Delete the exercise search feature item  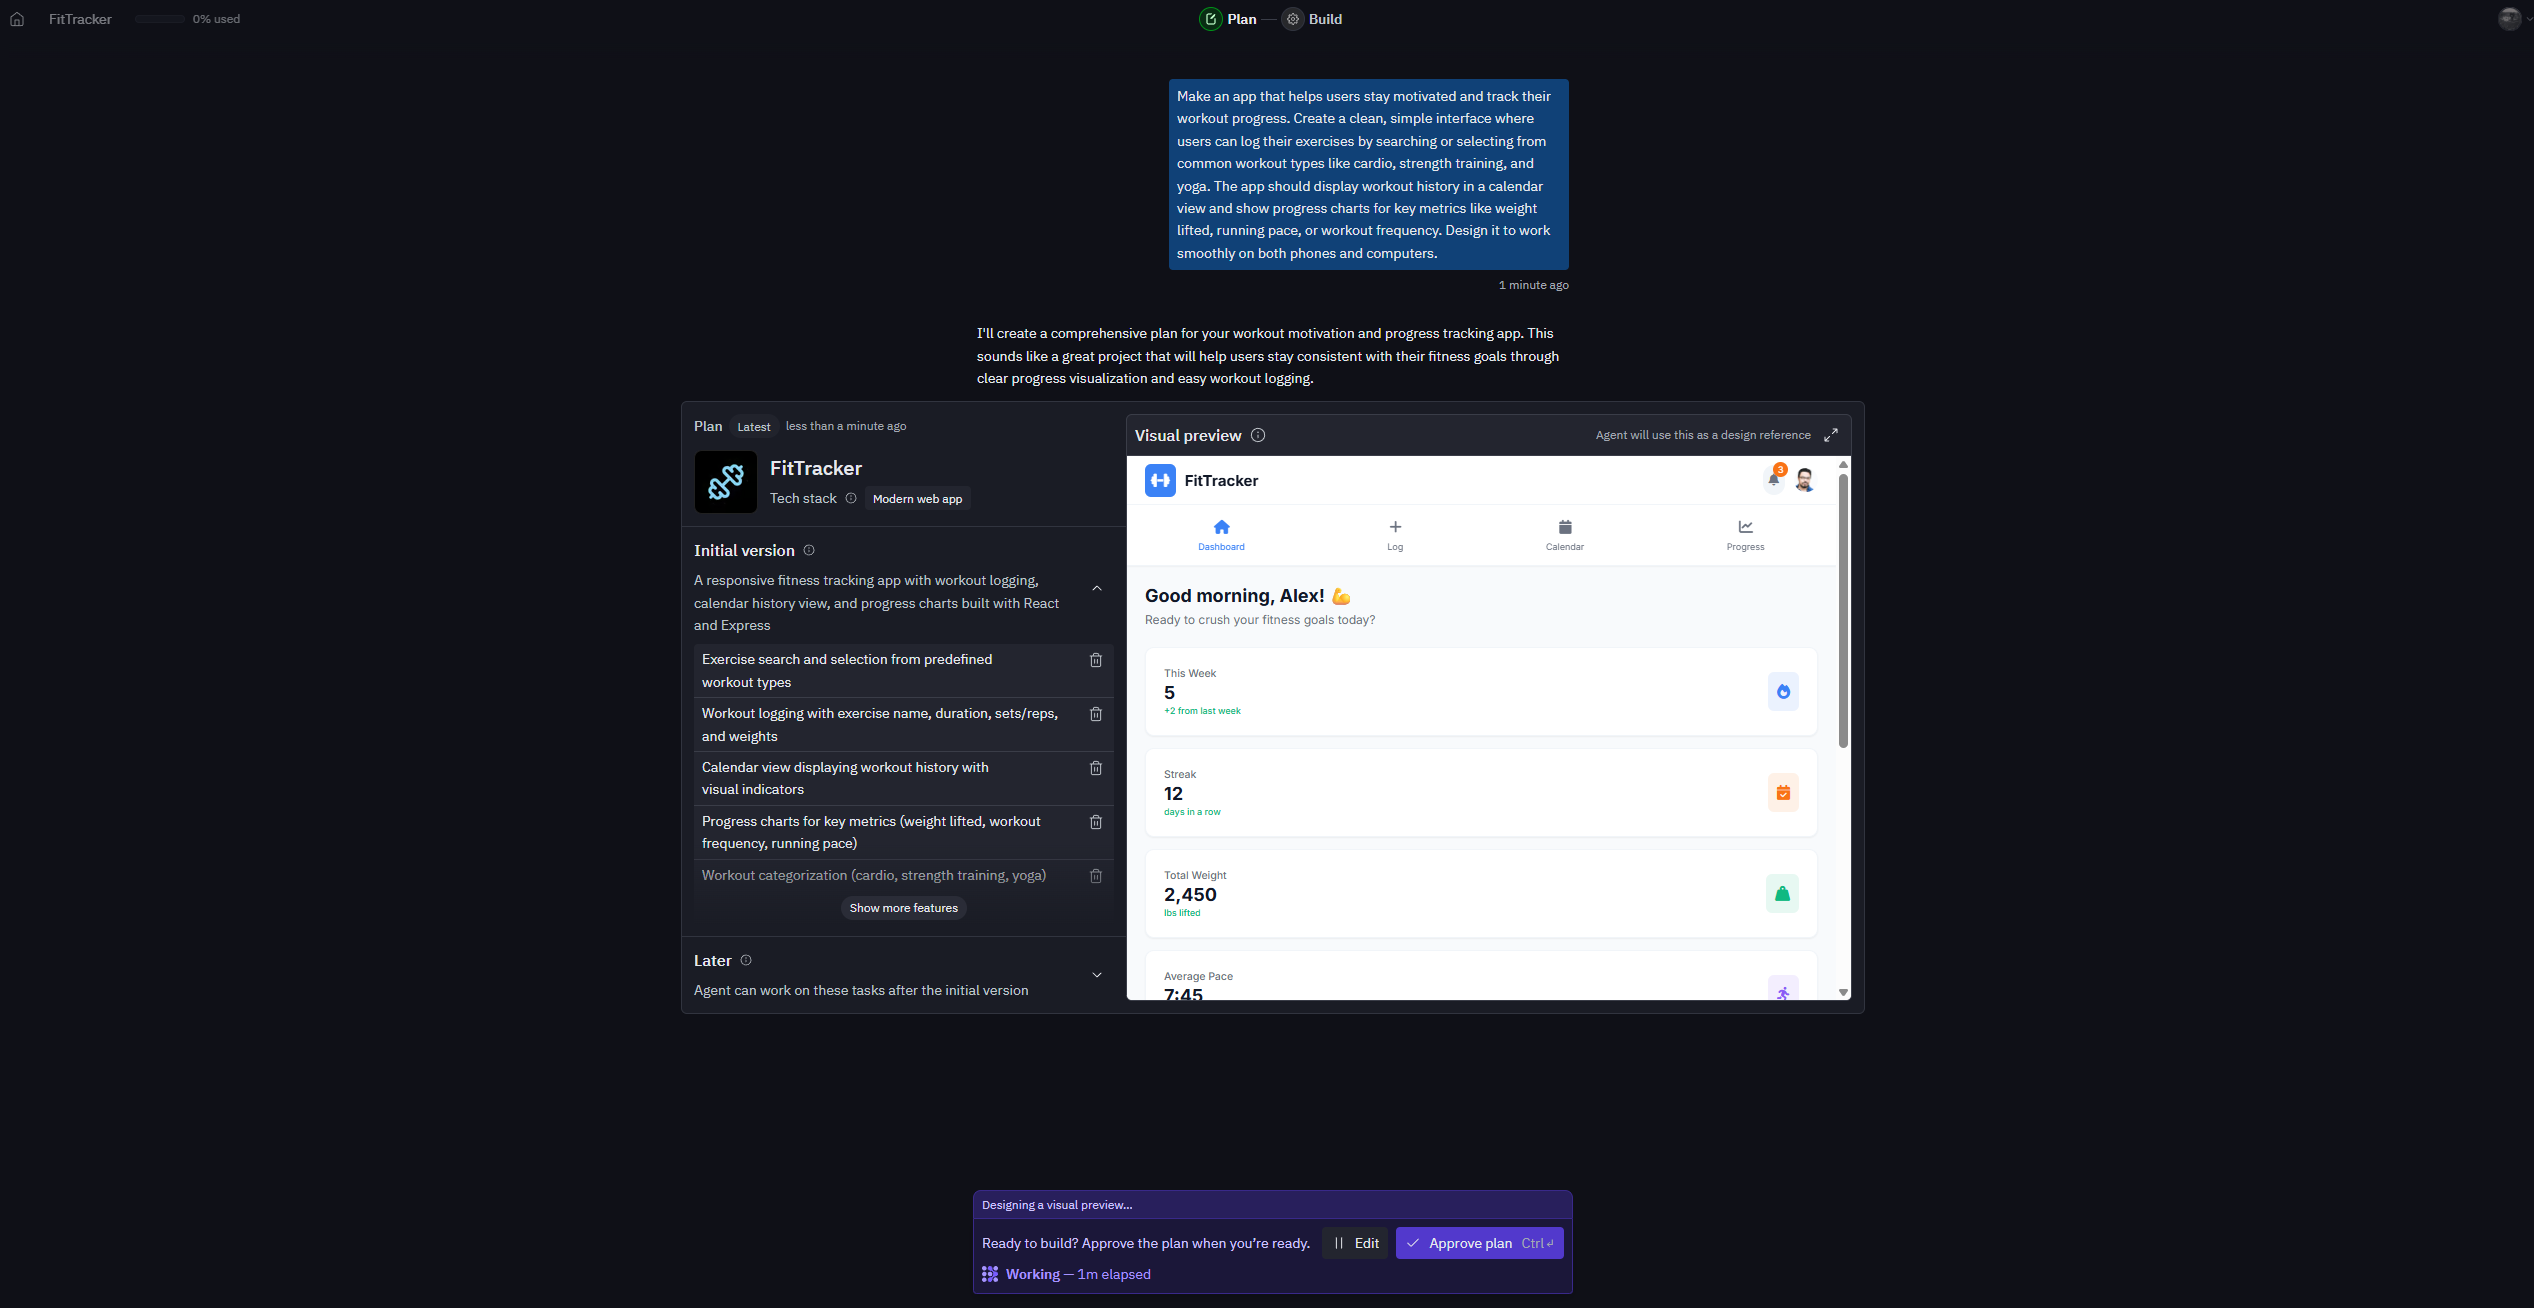(1095, 660)
